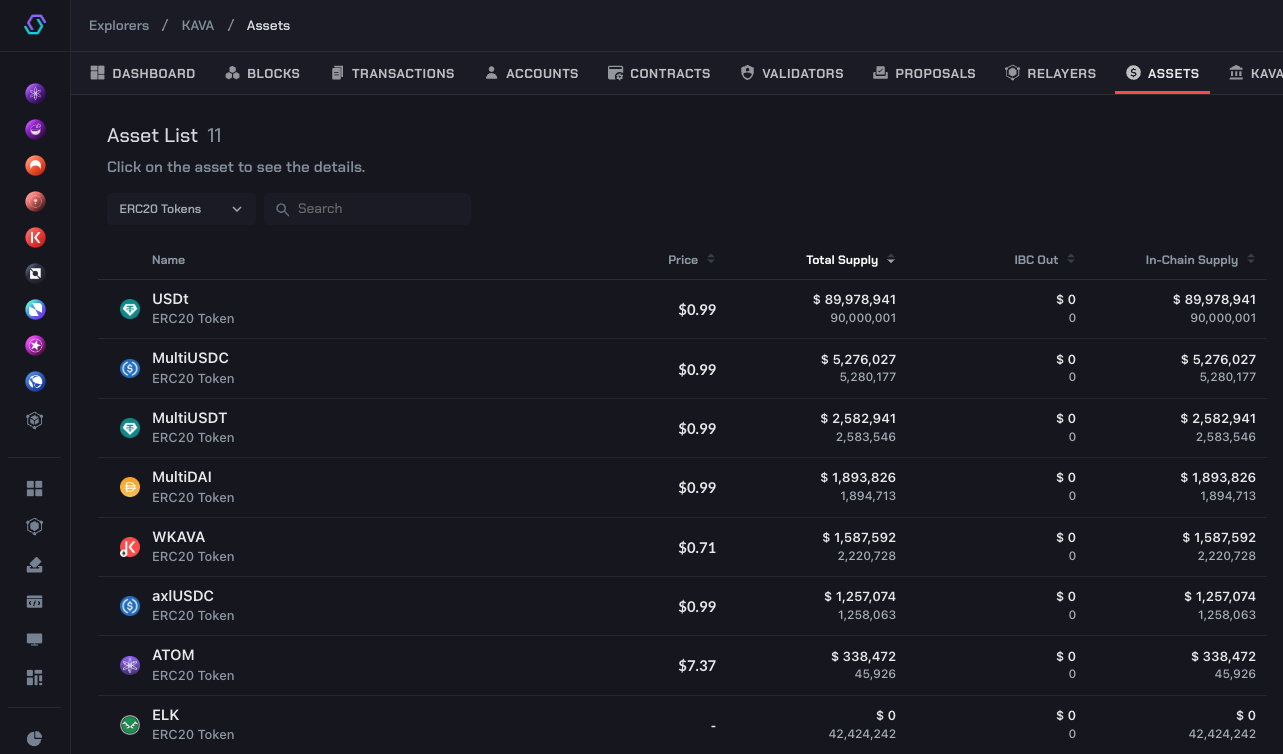Focus the asset Search field

click(368, 209)
